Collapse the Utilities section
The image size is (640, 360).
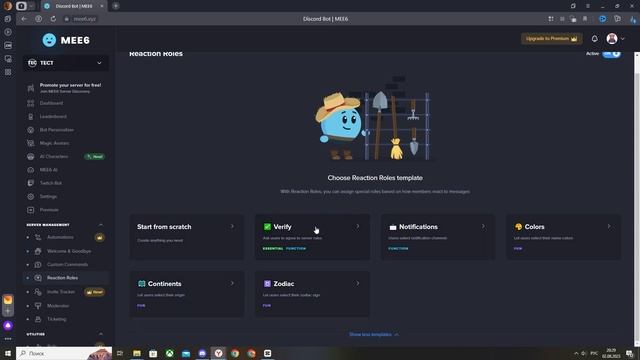coord(100,334)
